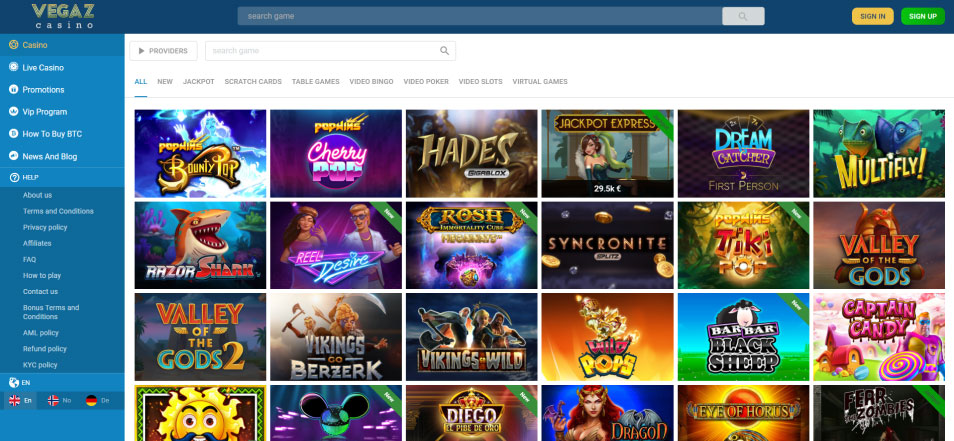Open the Reel Desire game
The height and width of the screenshot is (441, 954).
336,245
